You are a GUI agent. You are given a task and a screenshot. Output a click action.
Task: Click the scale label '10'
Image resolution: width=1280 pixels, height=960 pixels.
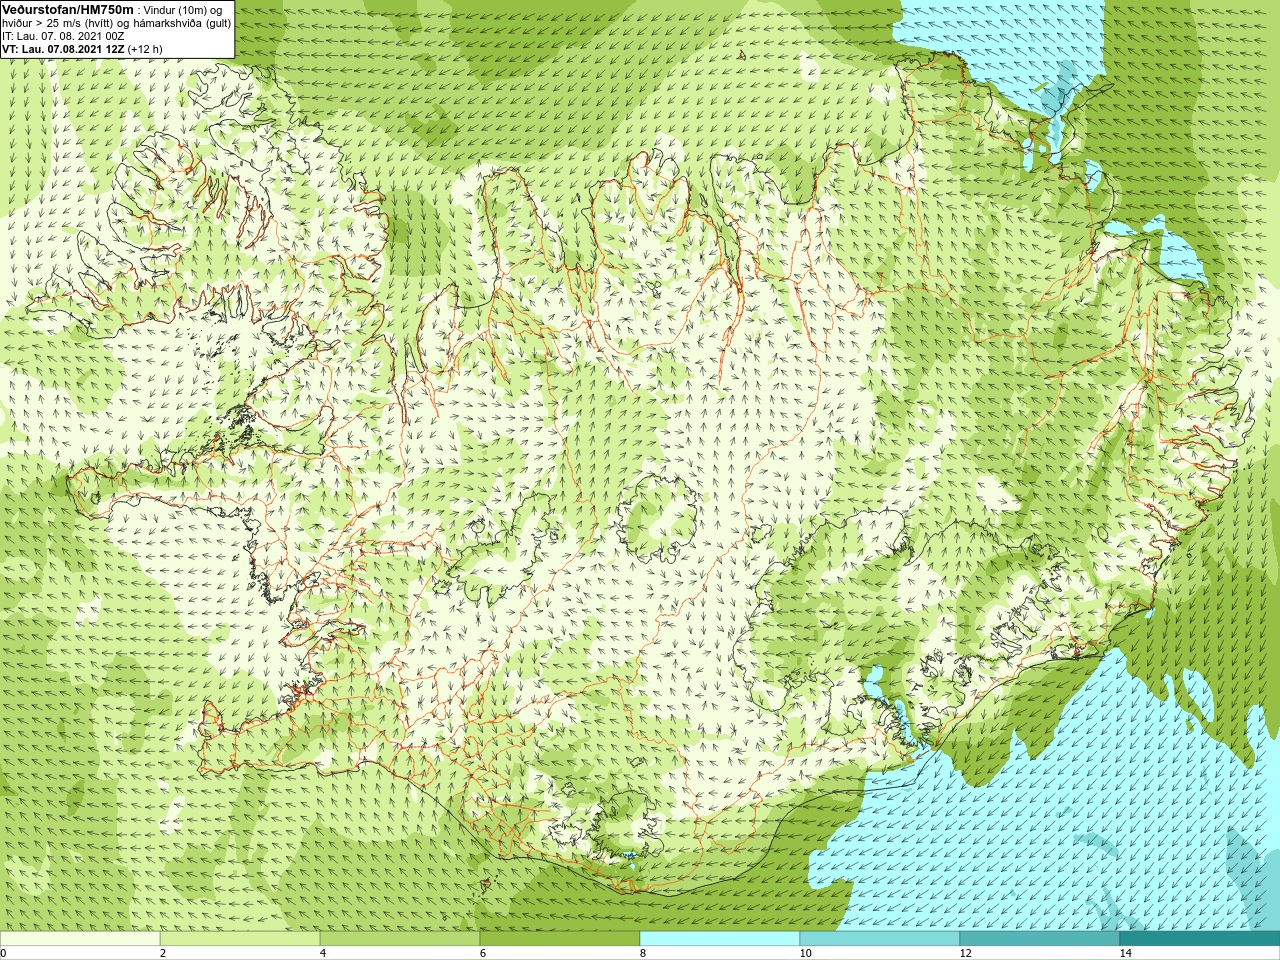click(805, 953)
